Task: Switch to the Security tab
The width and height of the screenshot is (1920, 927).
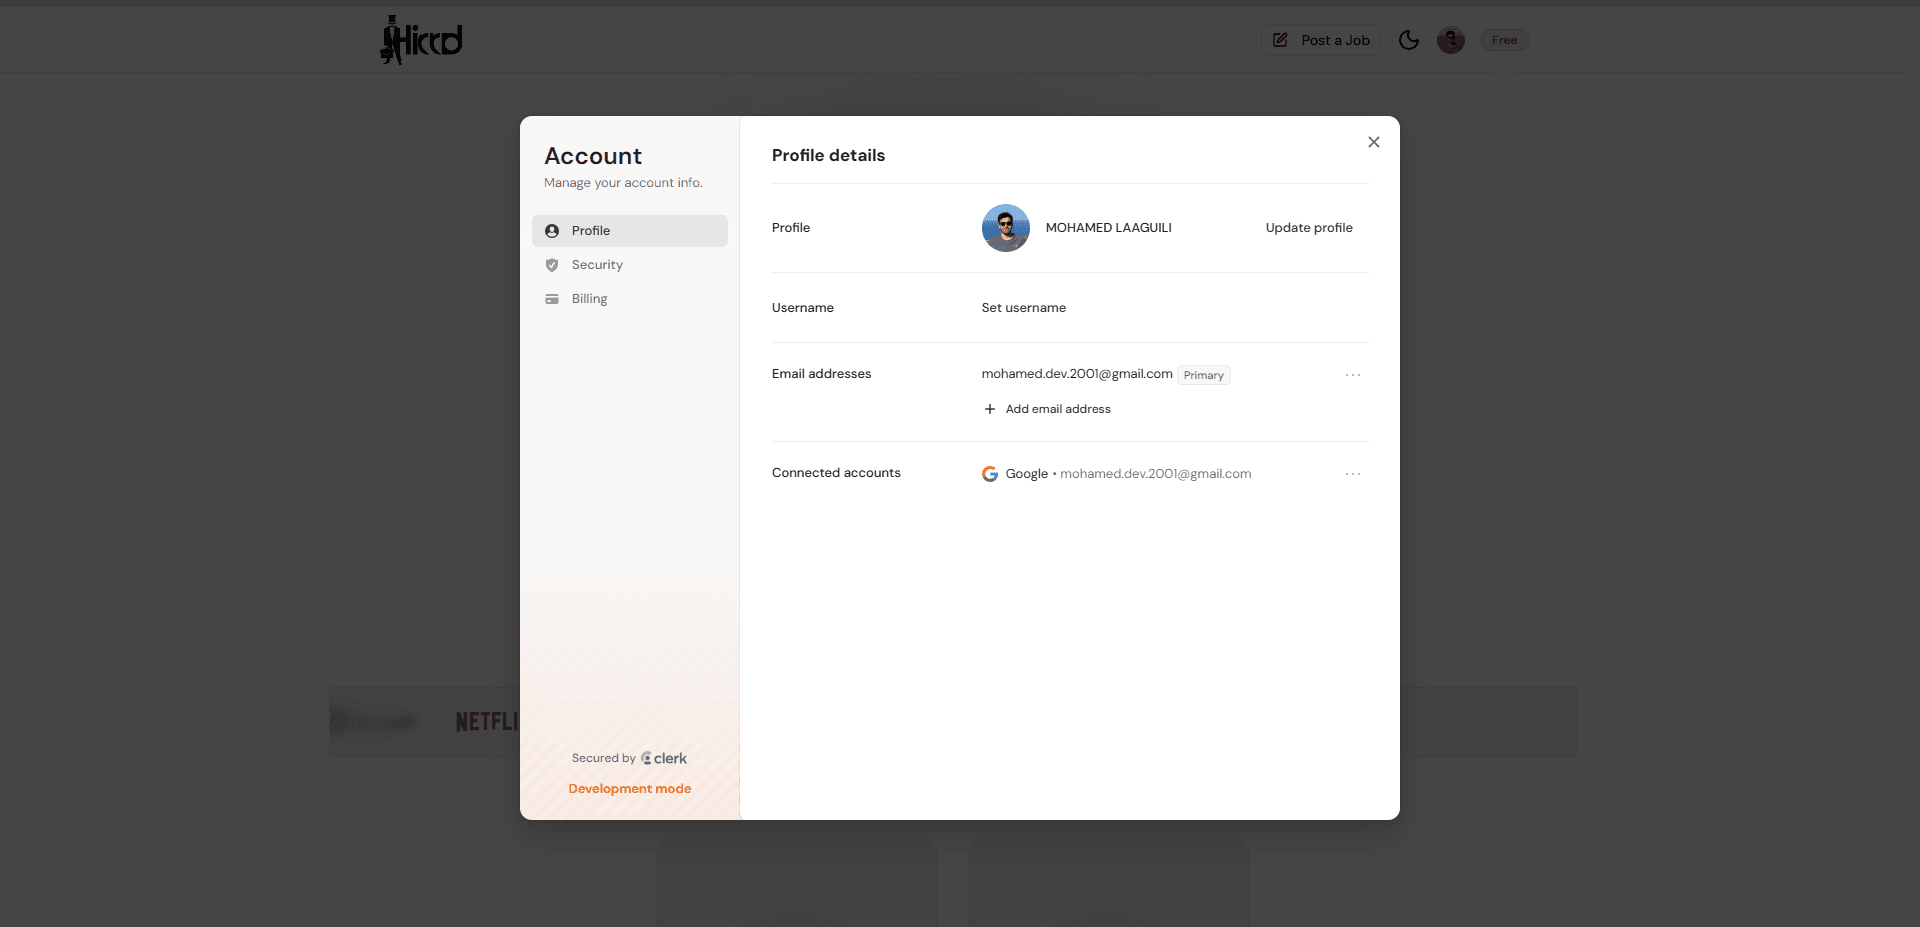Action: click(x=630, y=265)
